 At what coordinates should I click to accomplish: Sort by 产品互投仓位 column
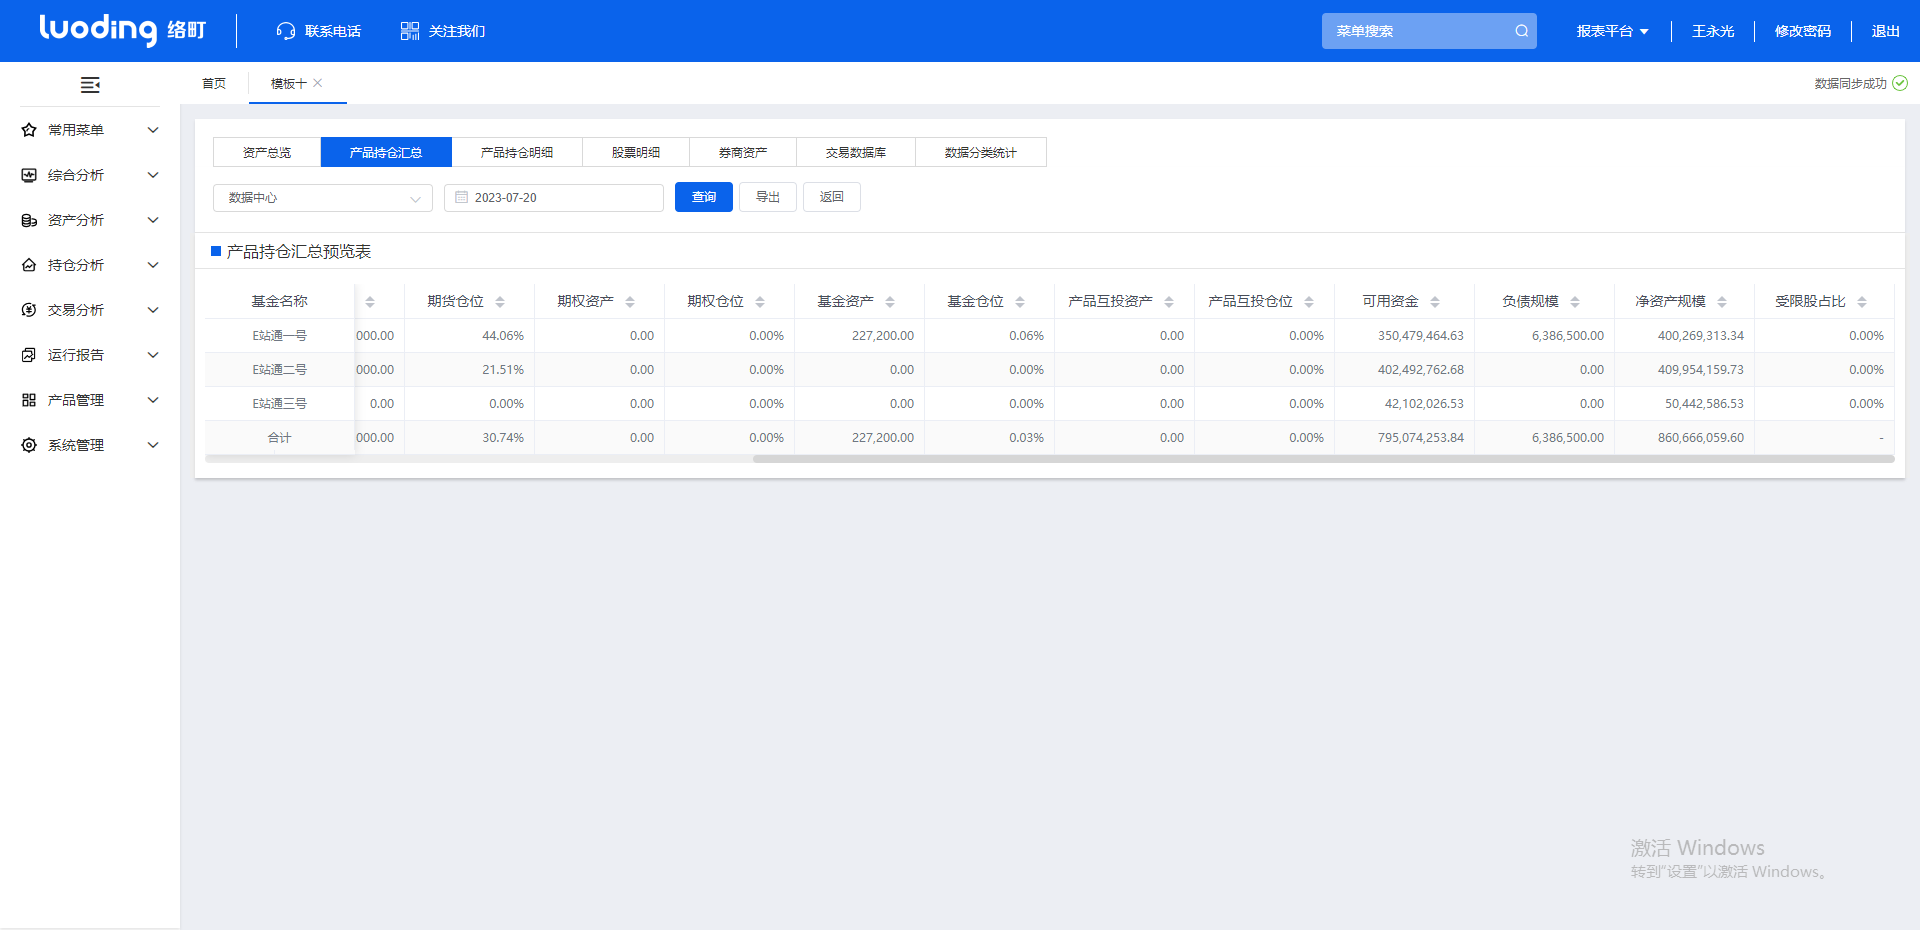[x=1309, y=301]
